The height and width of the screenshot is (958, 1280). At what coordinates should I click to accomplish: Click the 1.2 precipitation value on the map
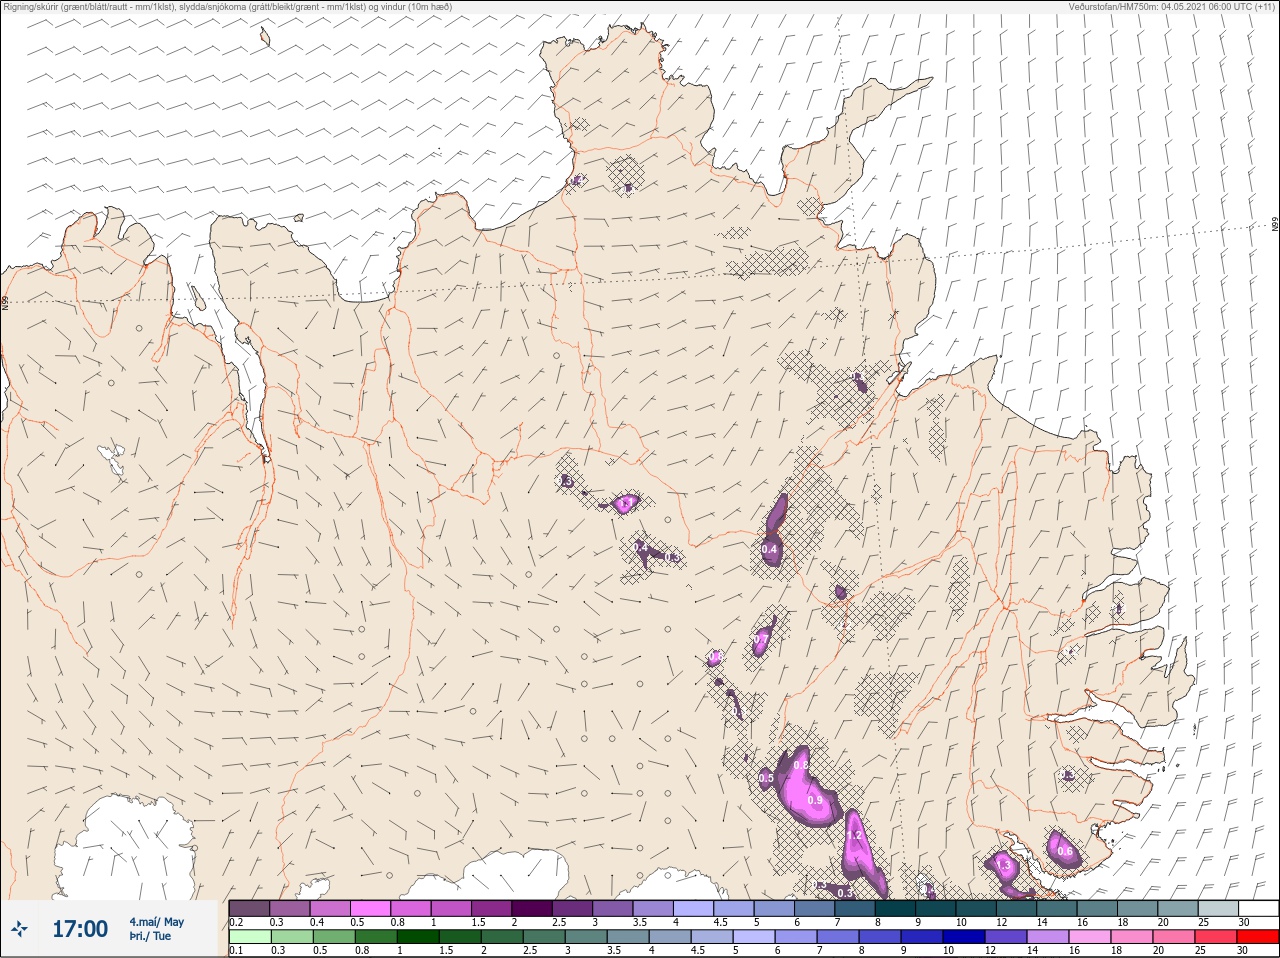854,835
